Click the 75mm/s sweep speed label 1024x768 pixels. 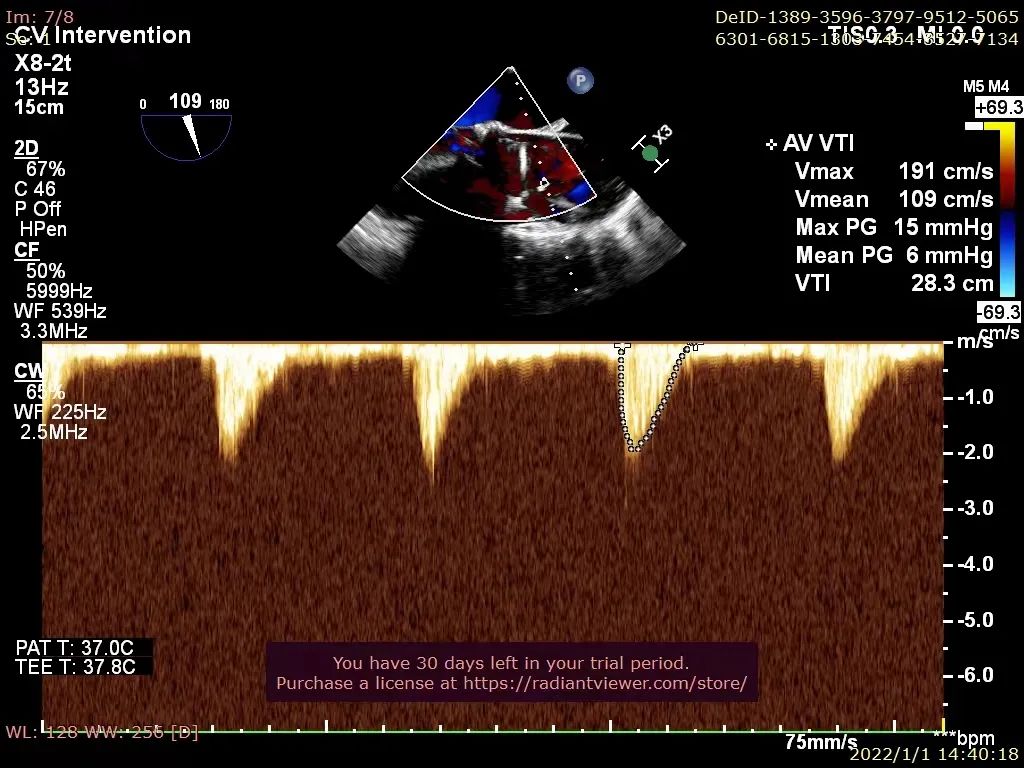click(820, 742)
